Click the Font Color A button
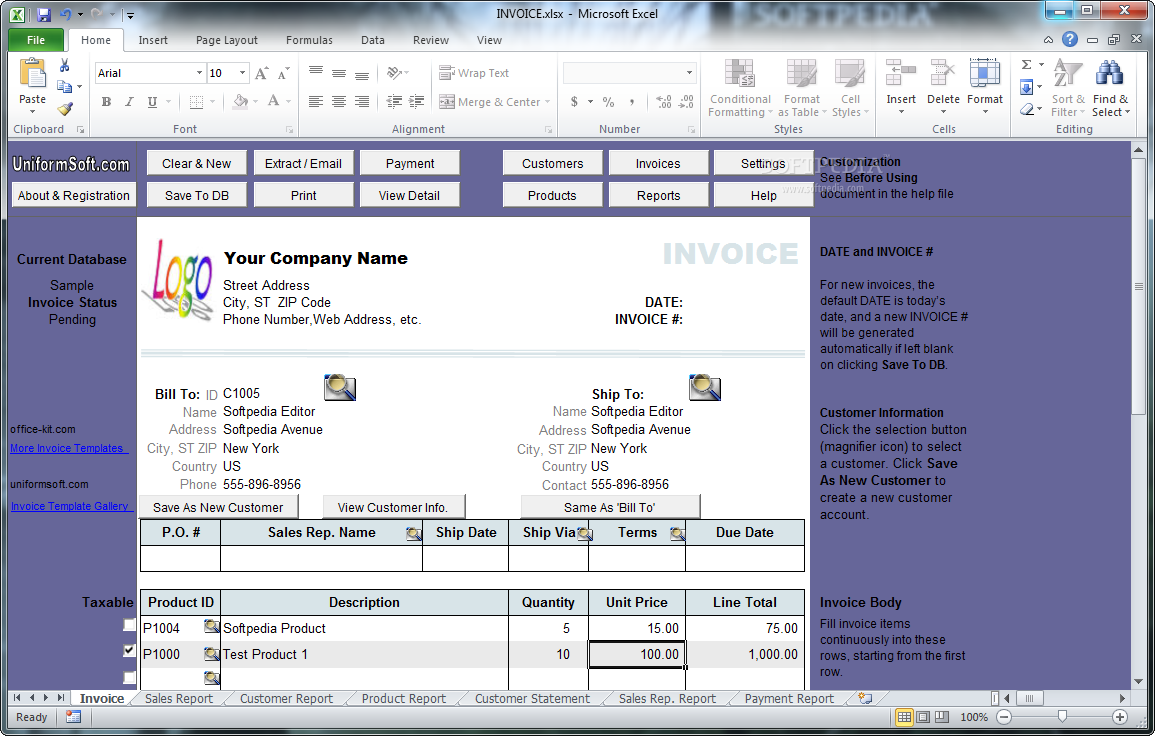Viewport: 1155px width, 736px height. [x=273, y=102]
